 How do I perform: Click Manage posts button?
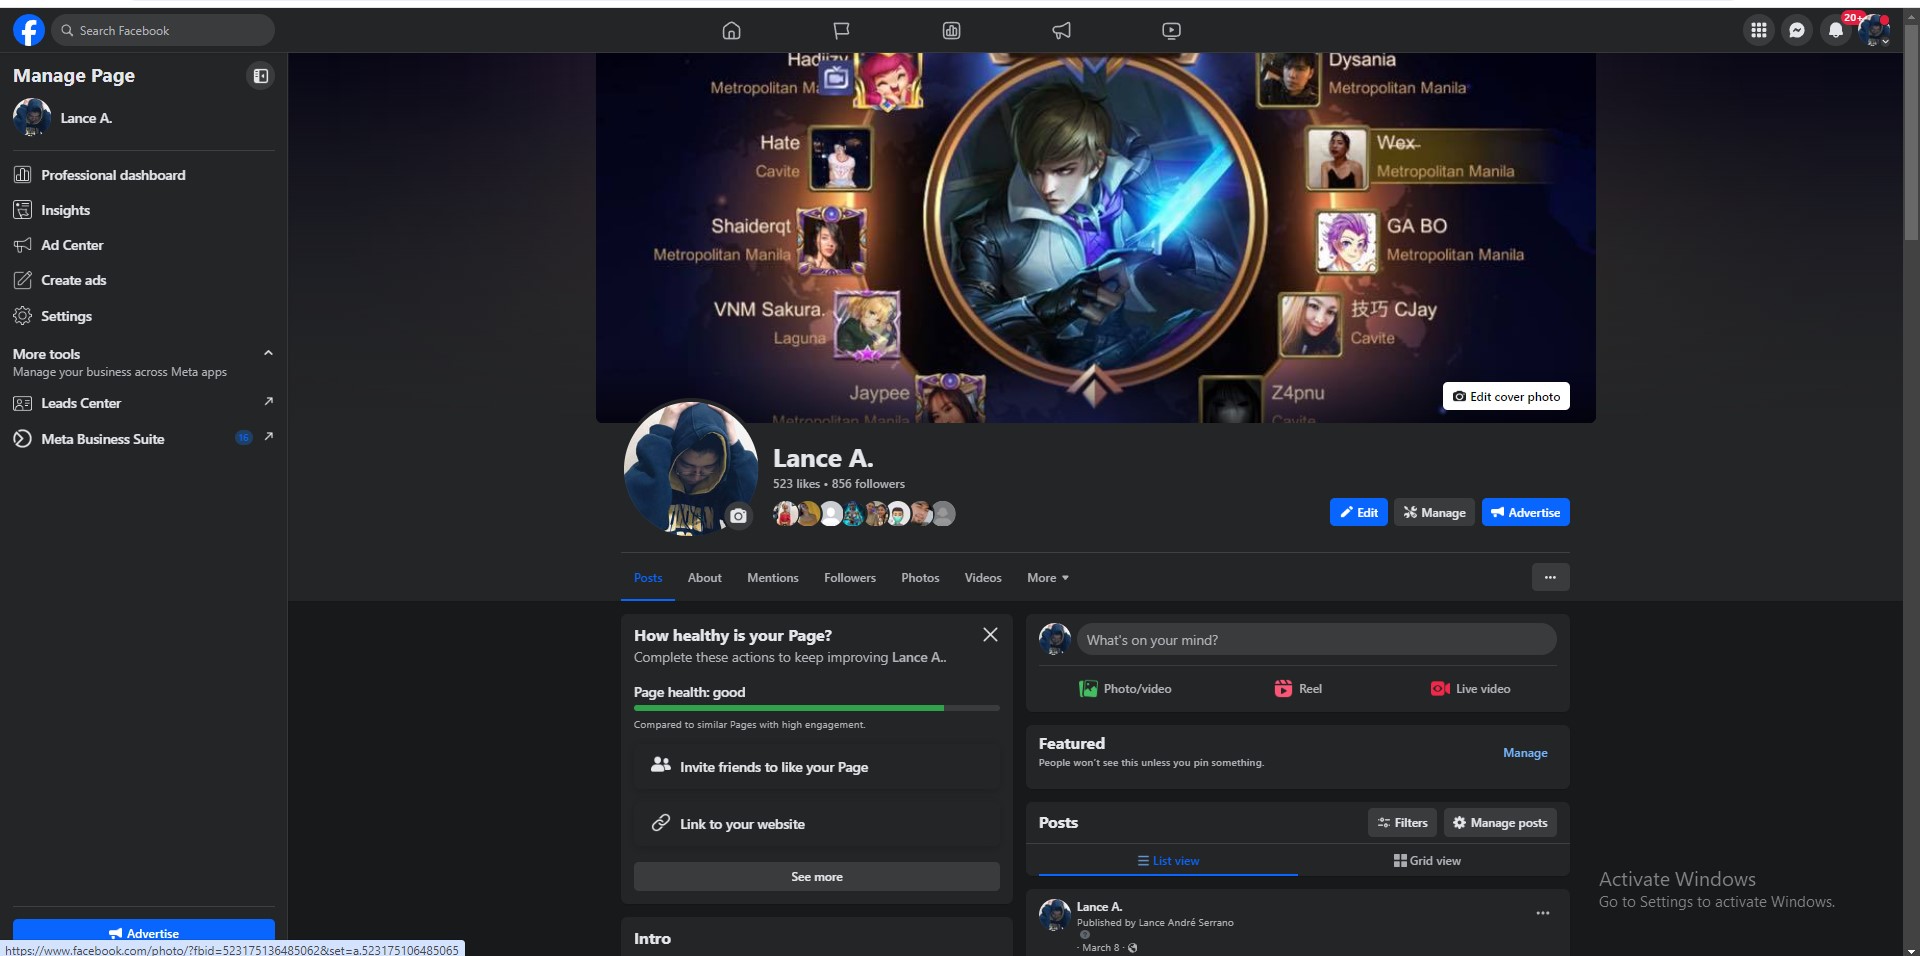pyautogui.click(x=1500, y=823)
